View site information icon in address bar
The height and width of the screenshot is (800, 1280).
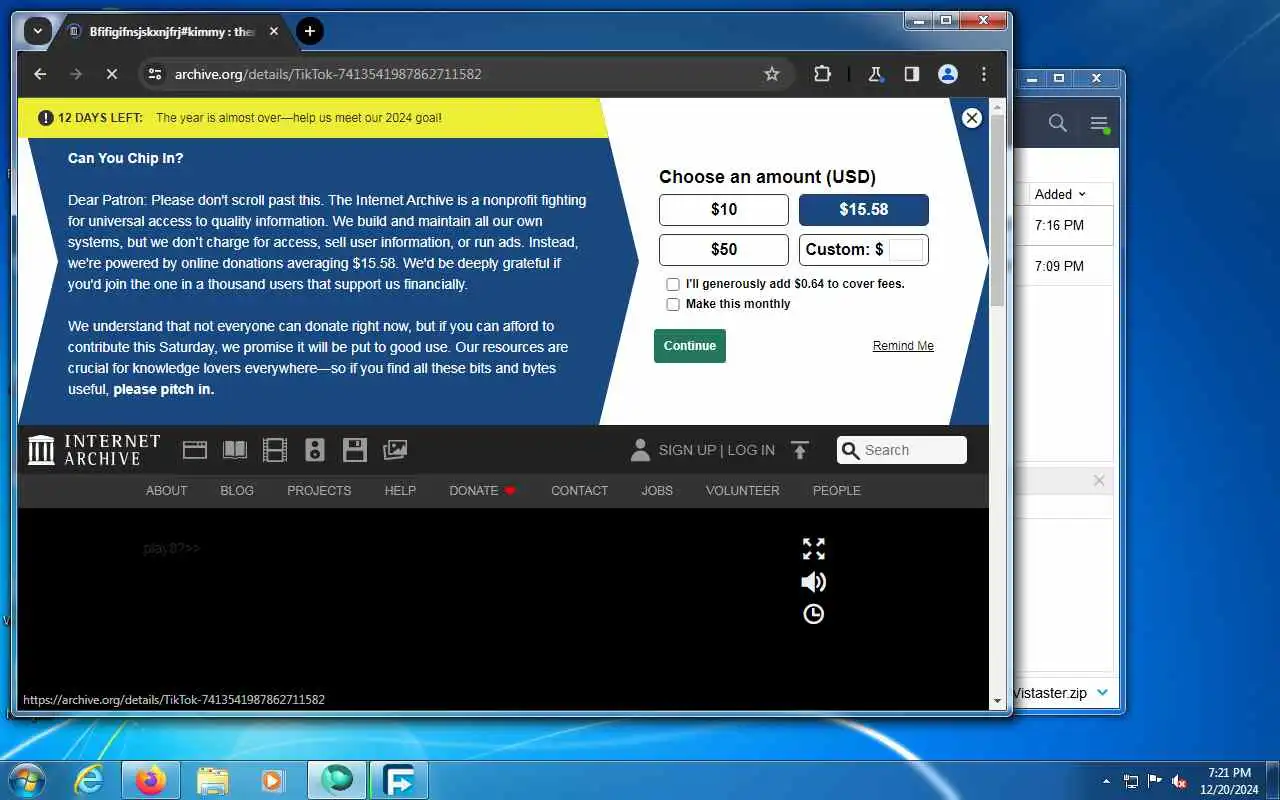154,74
